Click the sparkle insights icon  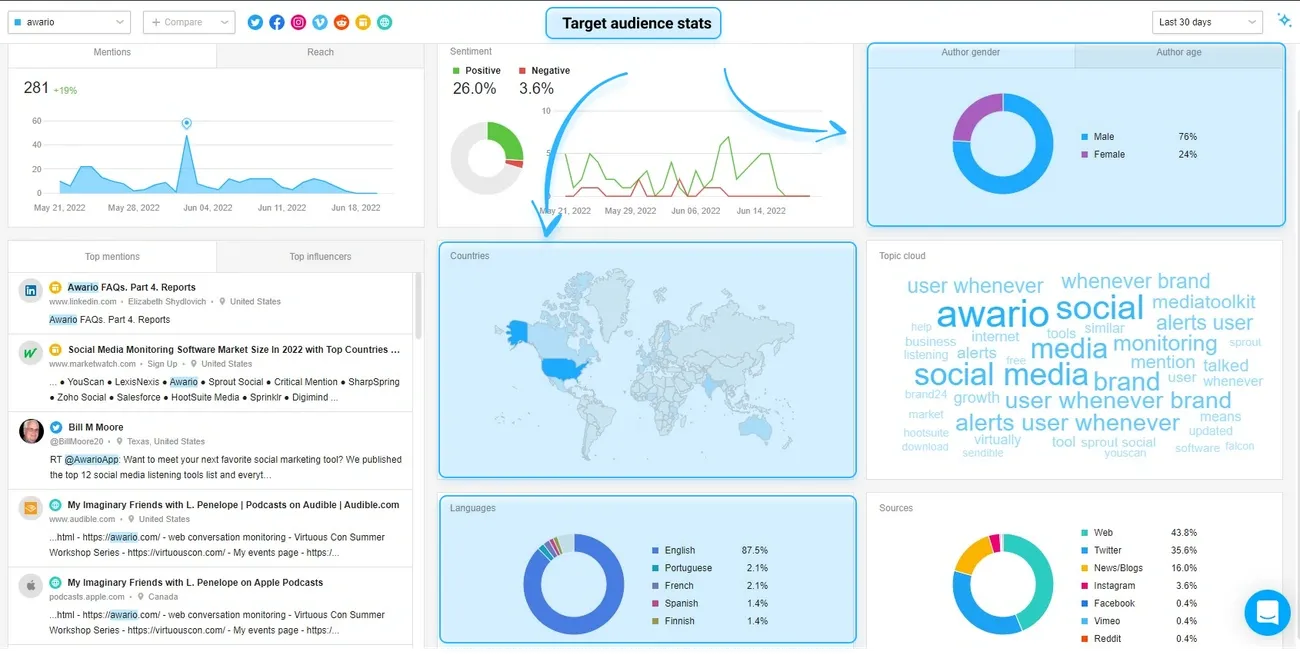[1285, 20]
